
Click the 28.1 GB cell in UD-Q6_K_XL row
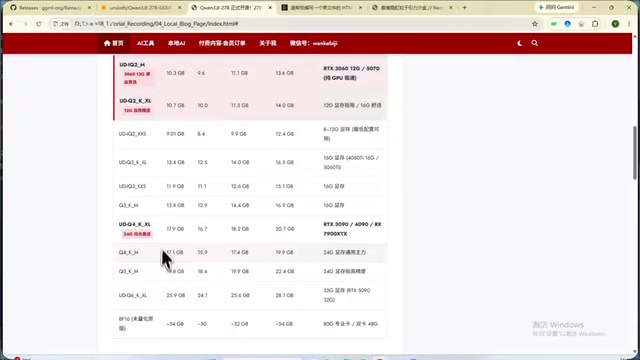point(284,296)
